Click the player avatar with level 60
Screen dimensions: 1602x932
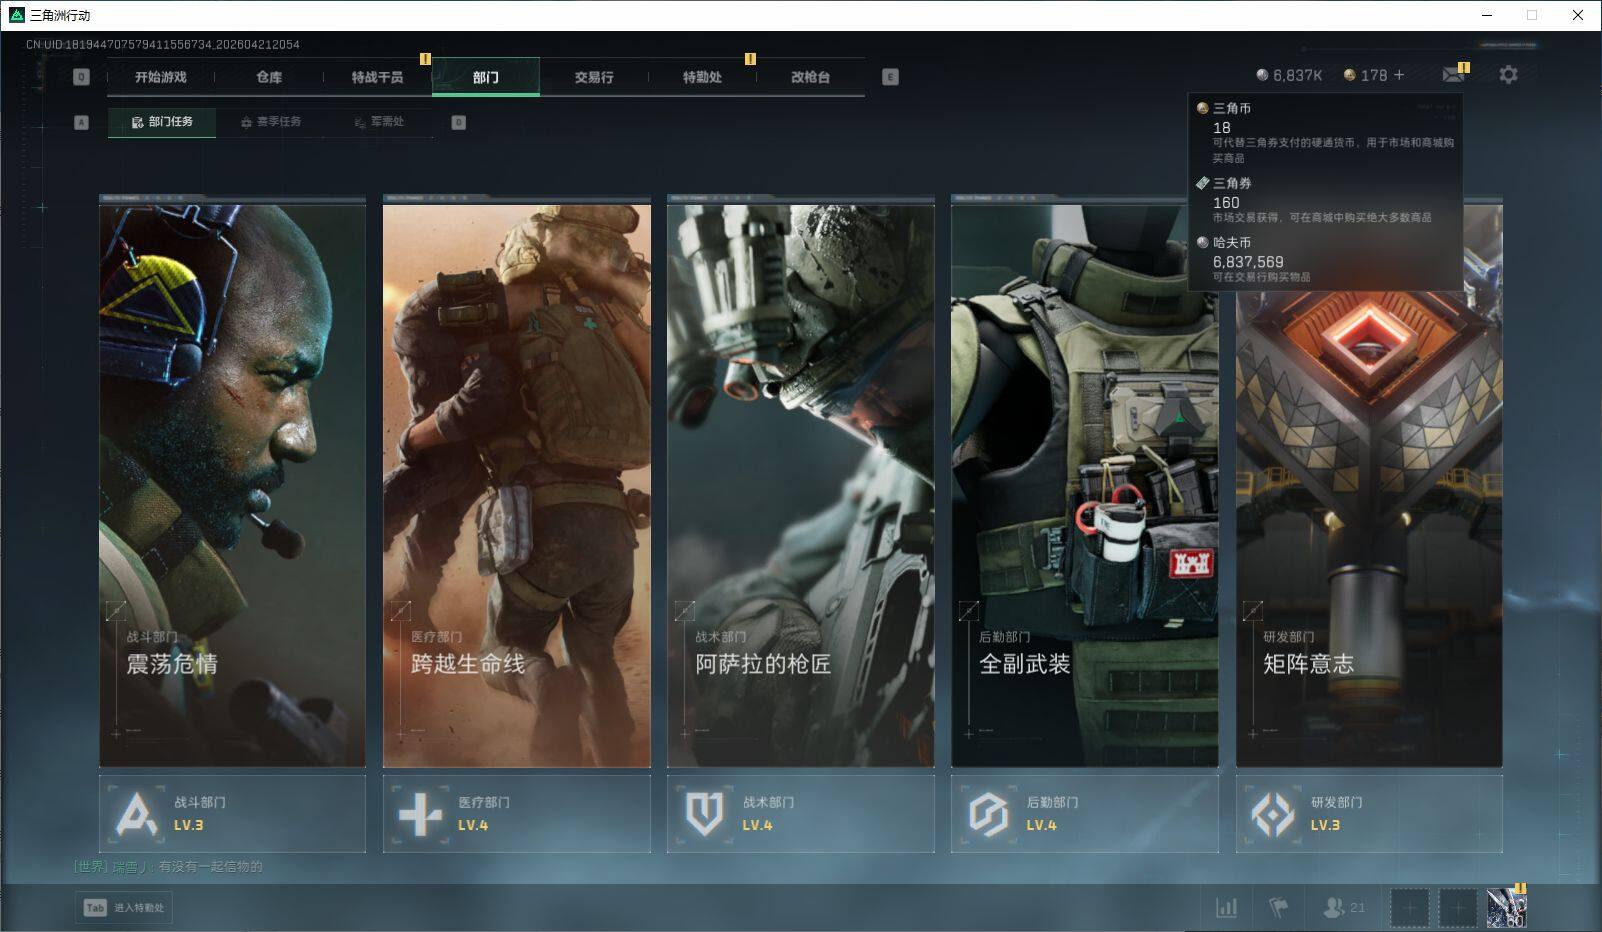tap(1506, 908)
